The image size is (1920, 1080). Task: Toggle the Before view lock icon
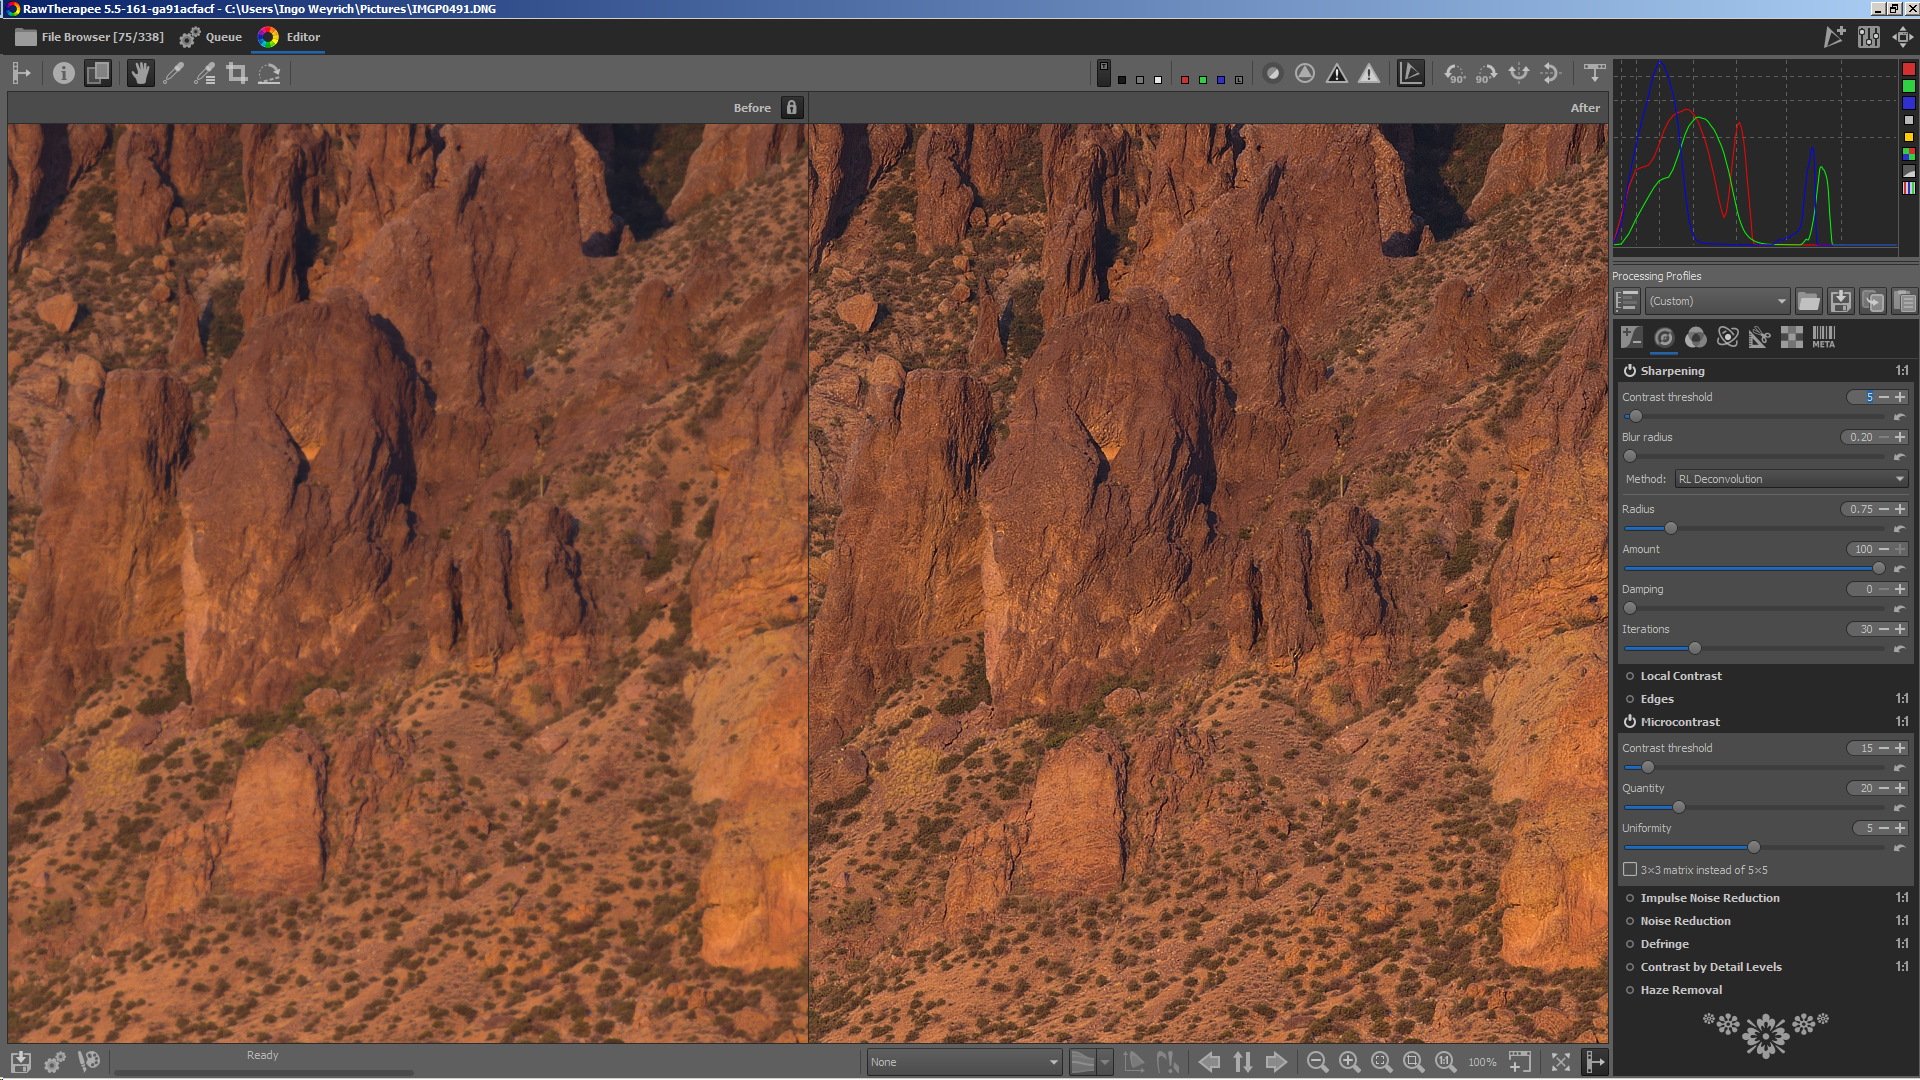(x=791, y=107)
